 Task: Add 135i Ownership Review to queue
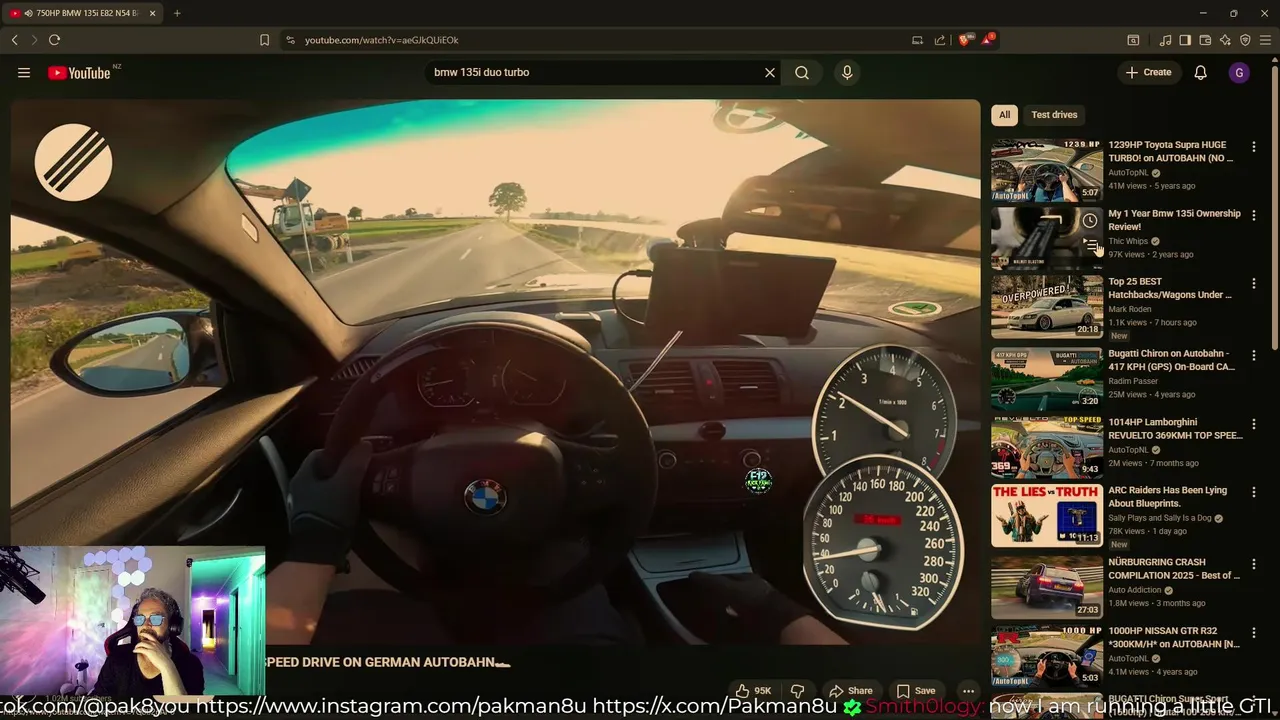pyautogui.click(x=1090, y=244)
